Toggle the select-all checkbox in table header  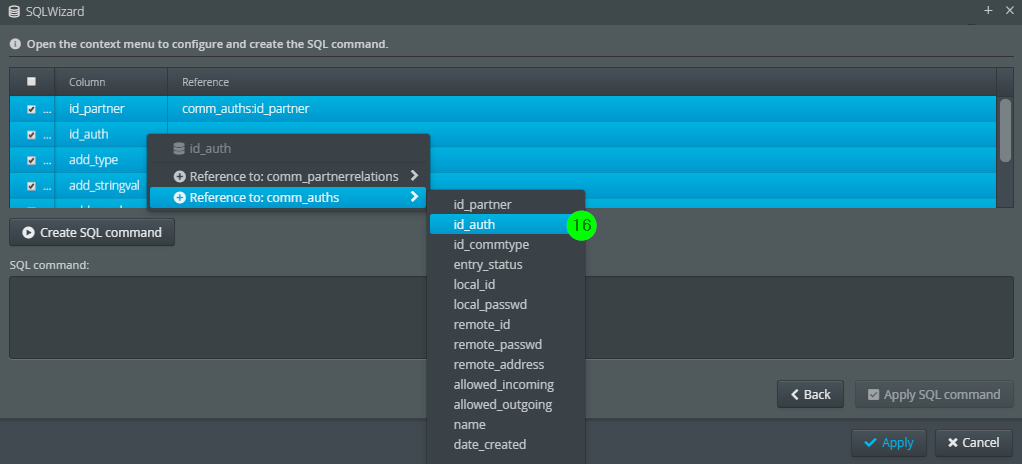[31, 82]
